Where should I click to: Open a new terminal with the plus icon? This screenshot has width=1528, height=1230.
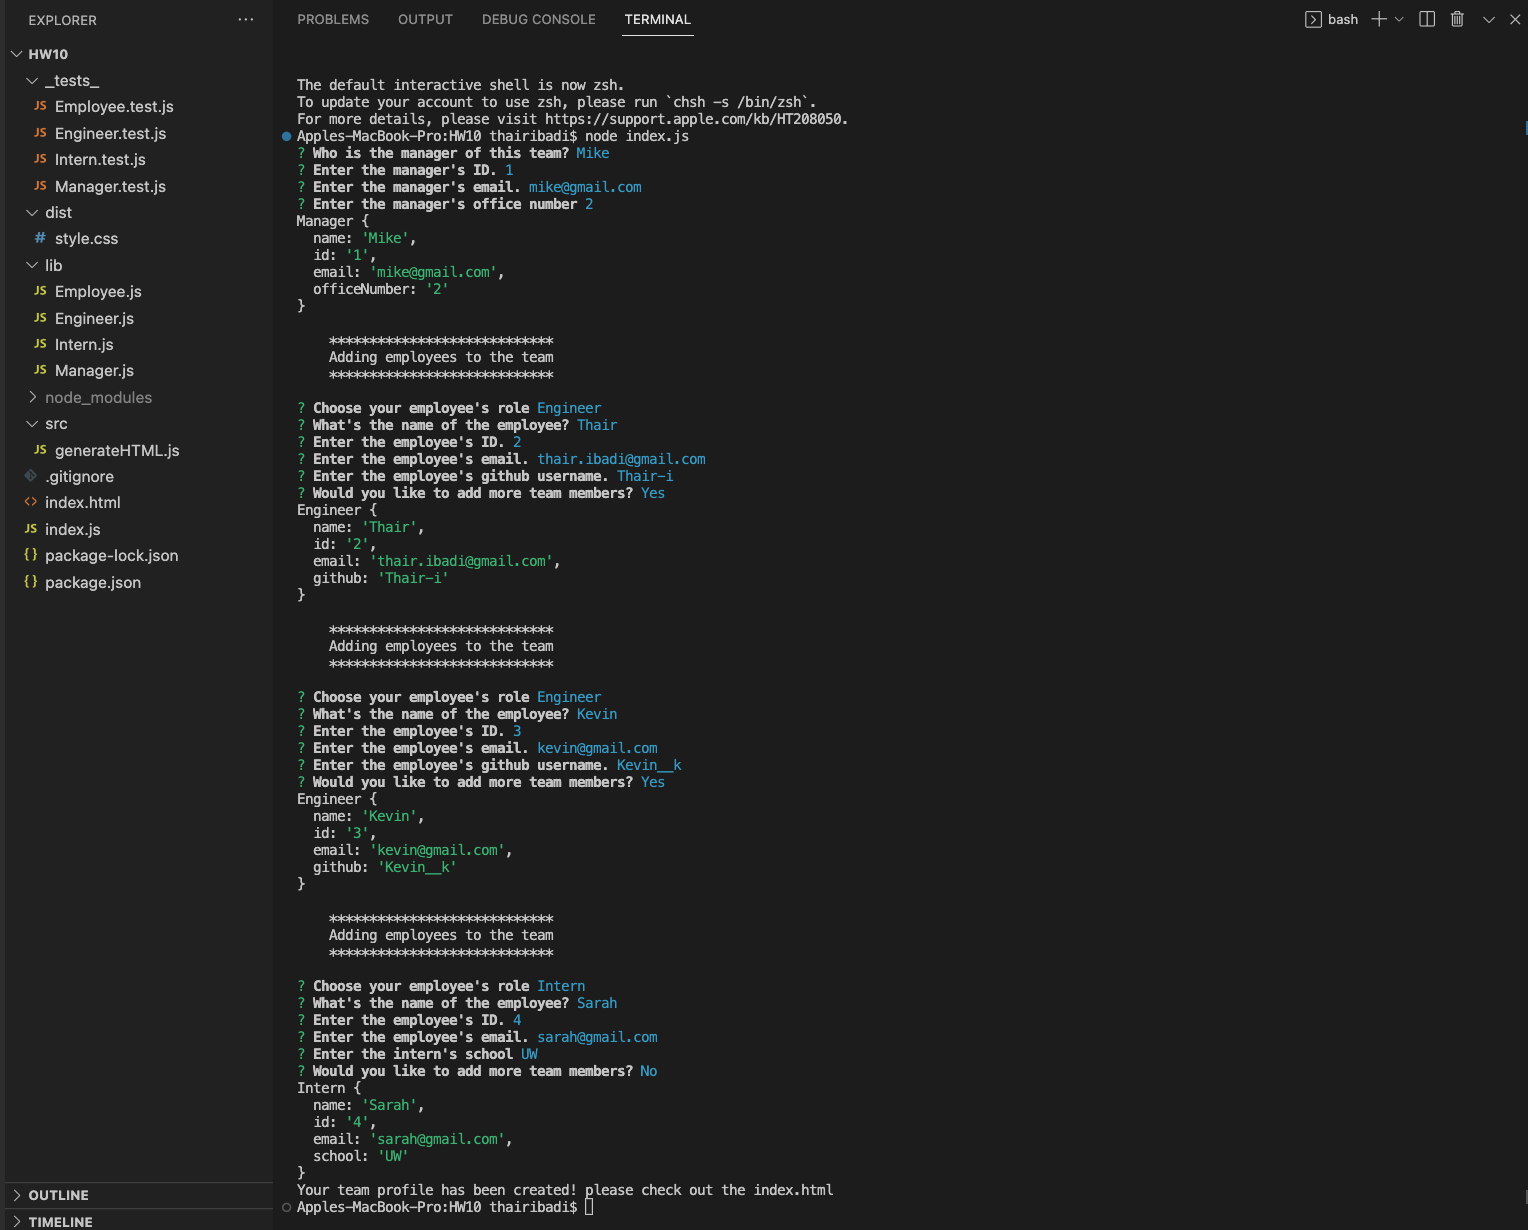click(x=1378, y=19)
